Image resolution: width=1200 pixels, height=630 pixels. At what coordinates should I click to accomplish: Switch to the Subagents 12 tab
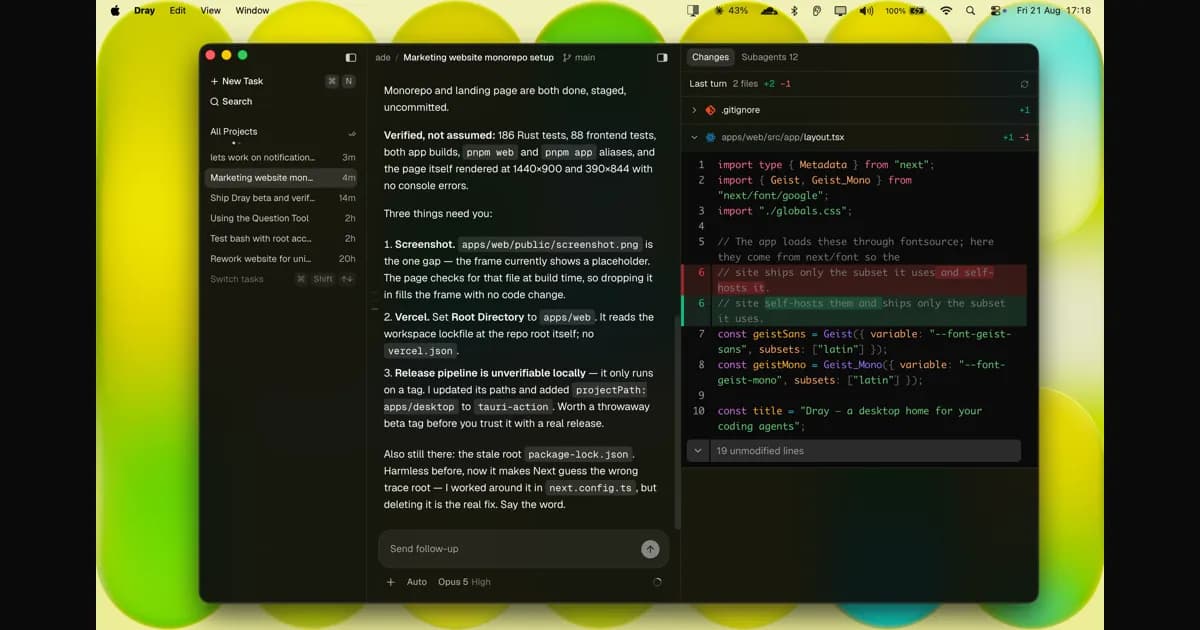(x=770, y=57)
